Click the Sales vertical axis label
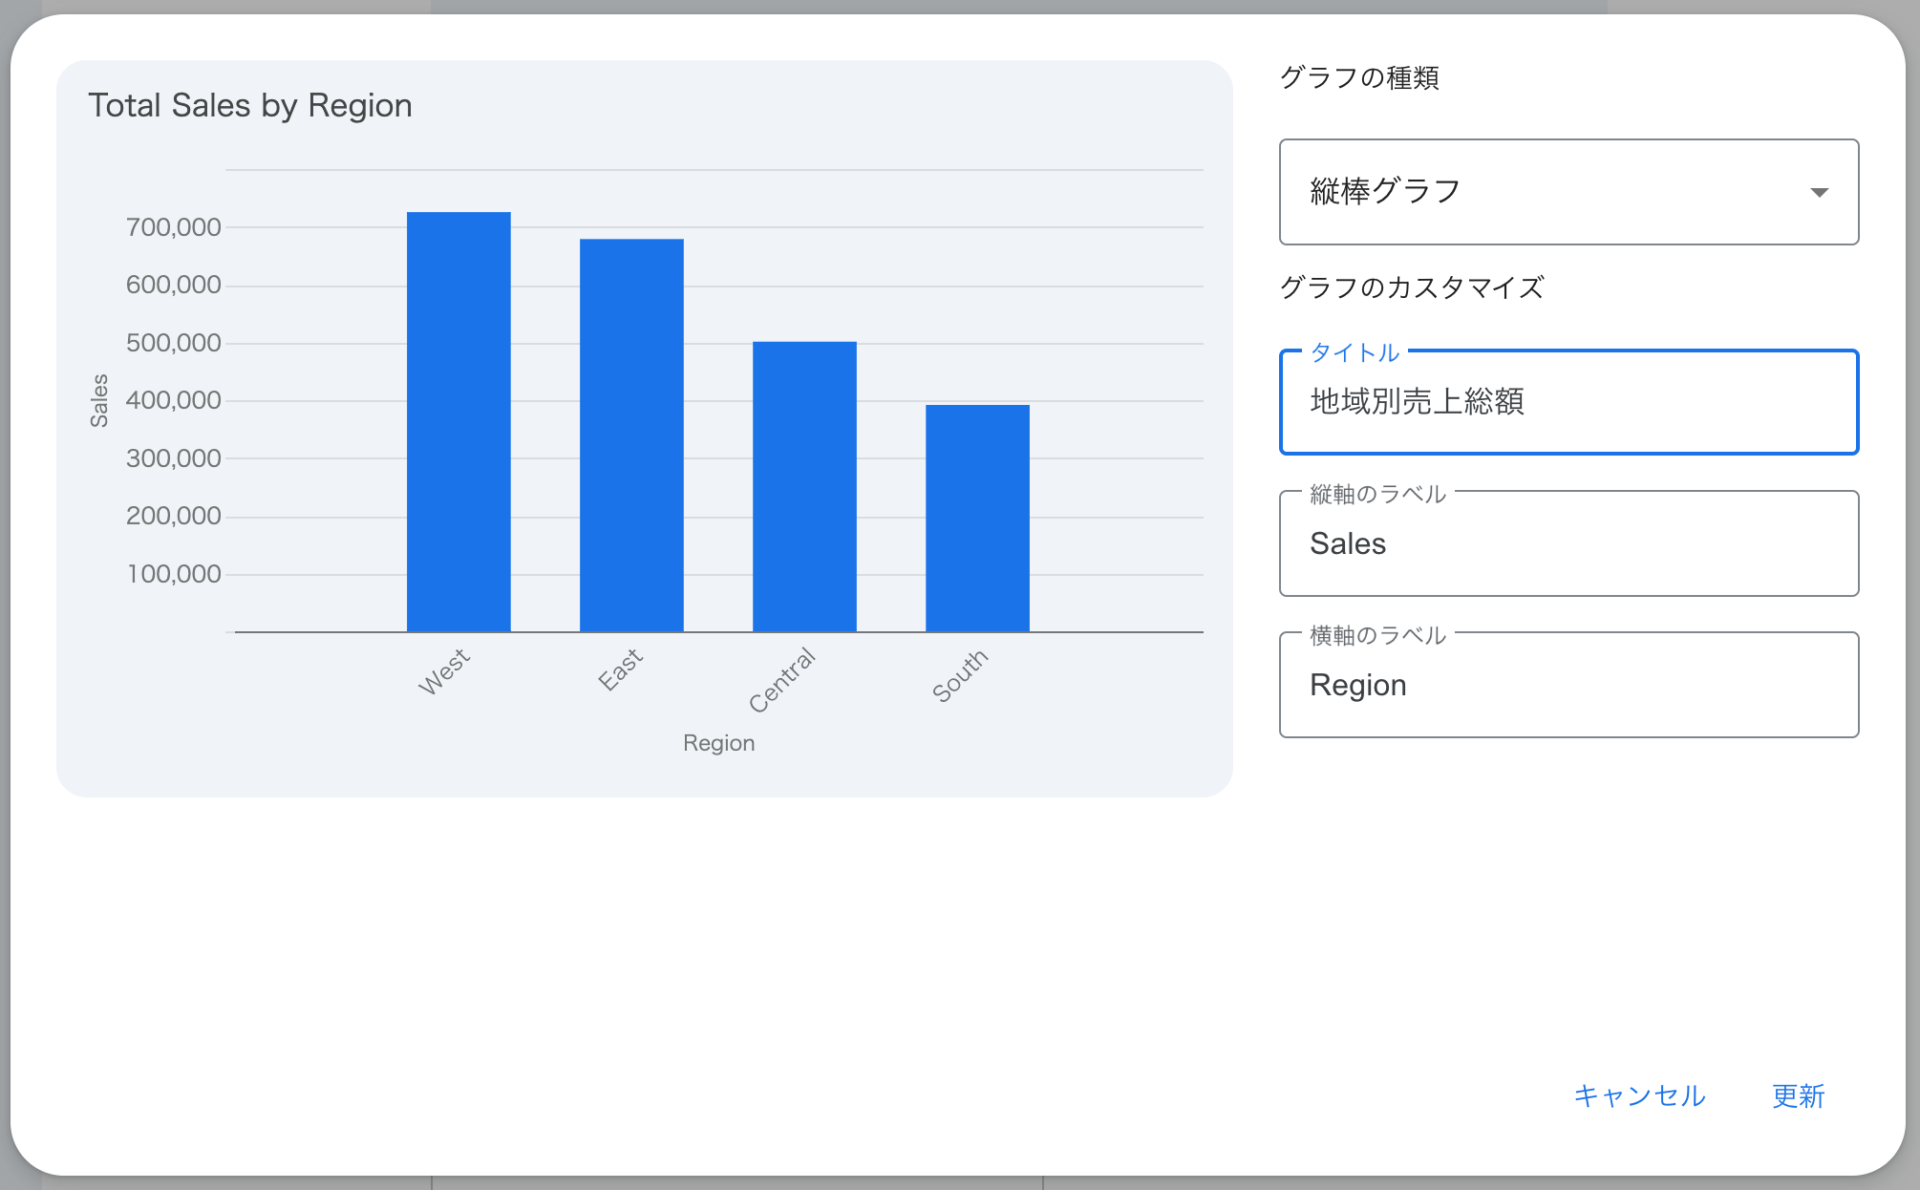Image resolution: width=1920 pixels, height=1190 pixels. 99,400
